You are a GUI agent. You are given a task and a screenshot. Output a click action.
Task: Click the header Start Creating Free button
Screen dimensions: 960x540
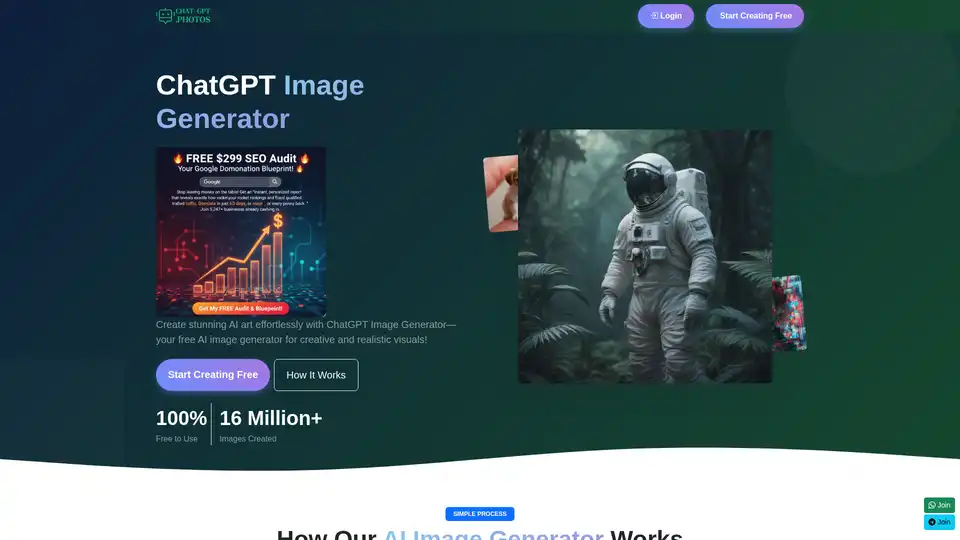click(755, 16)
